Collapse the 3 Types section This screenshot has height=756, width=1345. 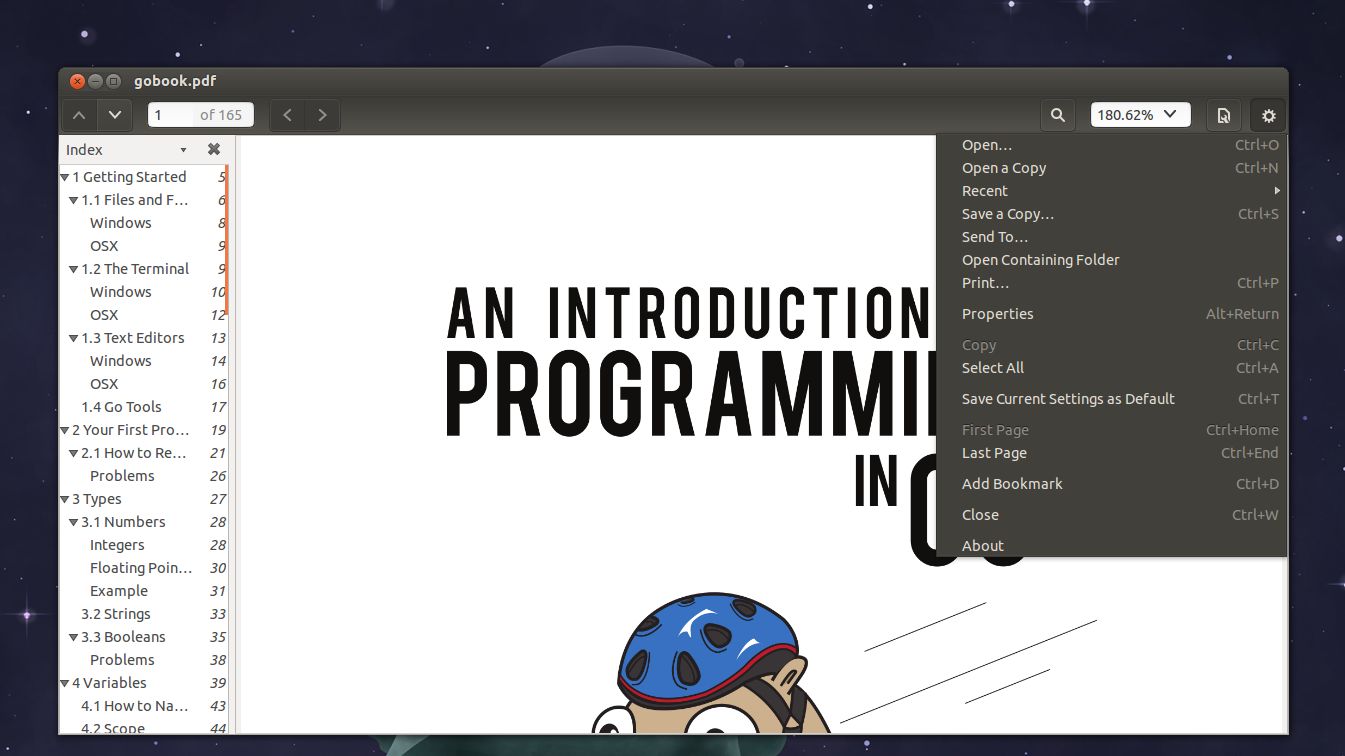tap(65, 499)
